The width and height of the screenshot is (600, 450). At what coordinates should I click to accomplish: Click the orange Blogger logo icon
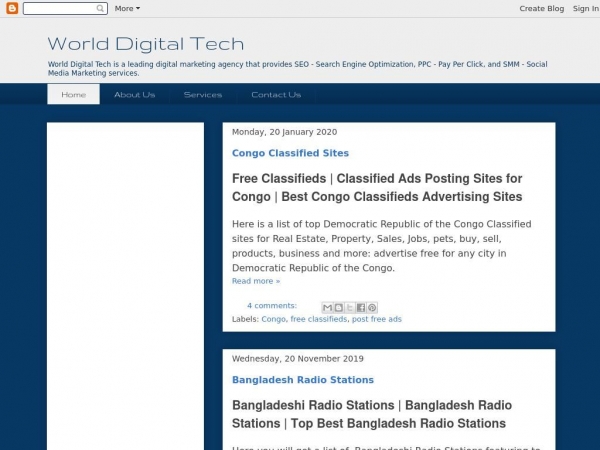click(x=12, y=8)
